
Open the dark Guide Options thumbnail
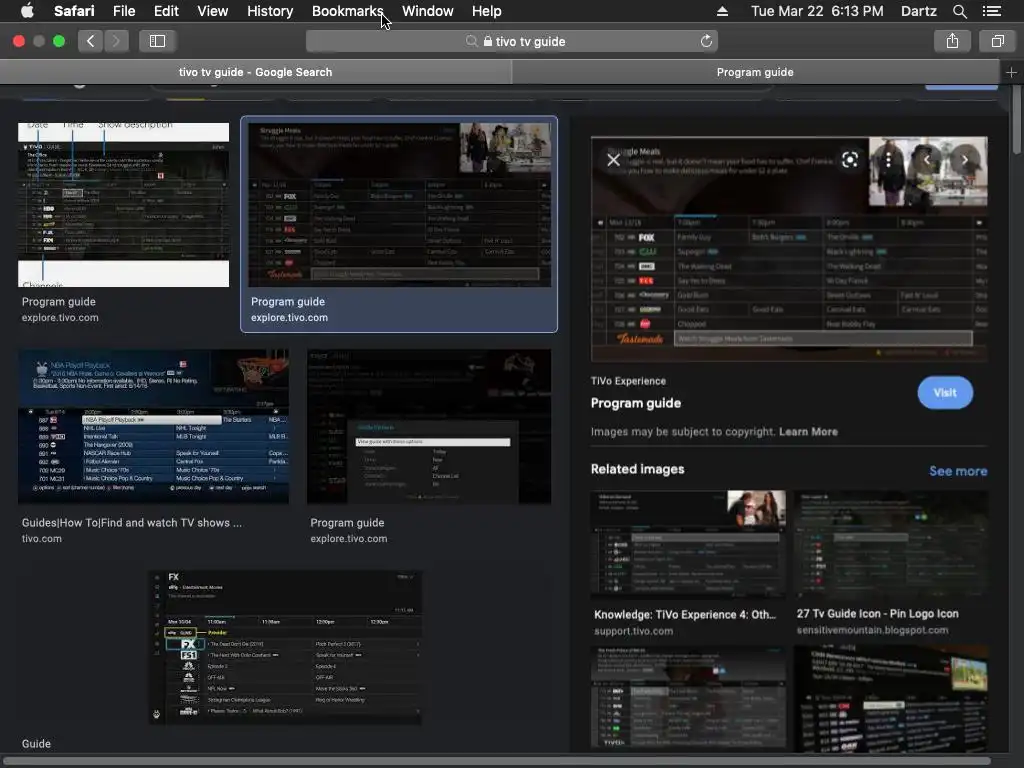429,426
